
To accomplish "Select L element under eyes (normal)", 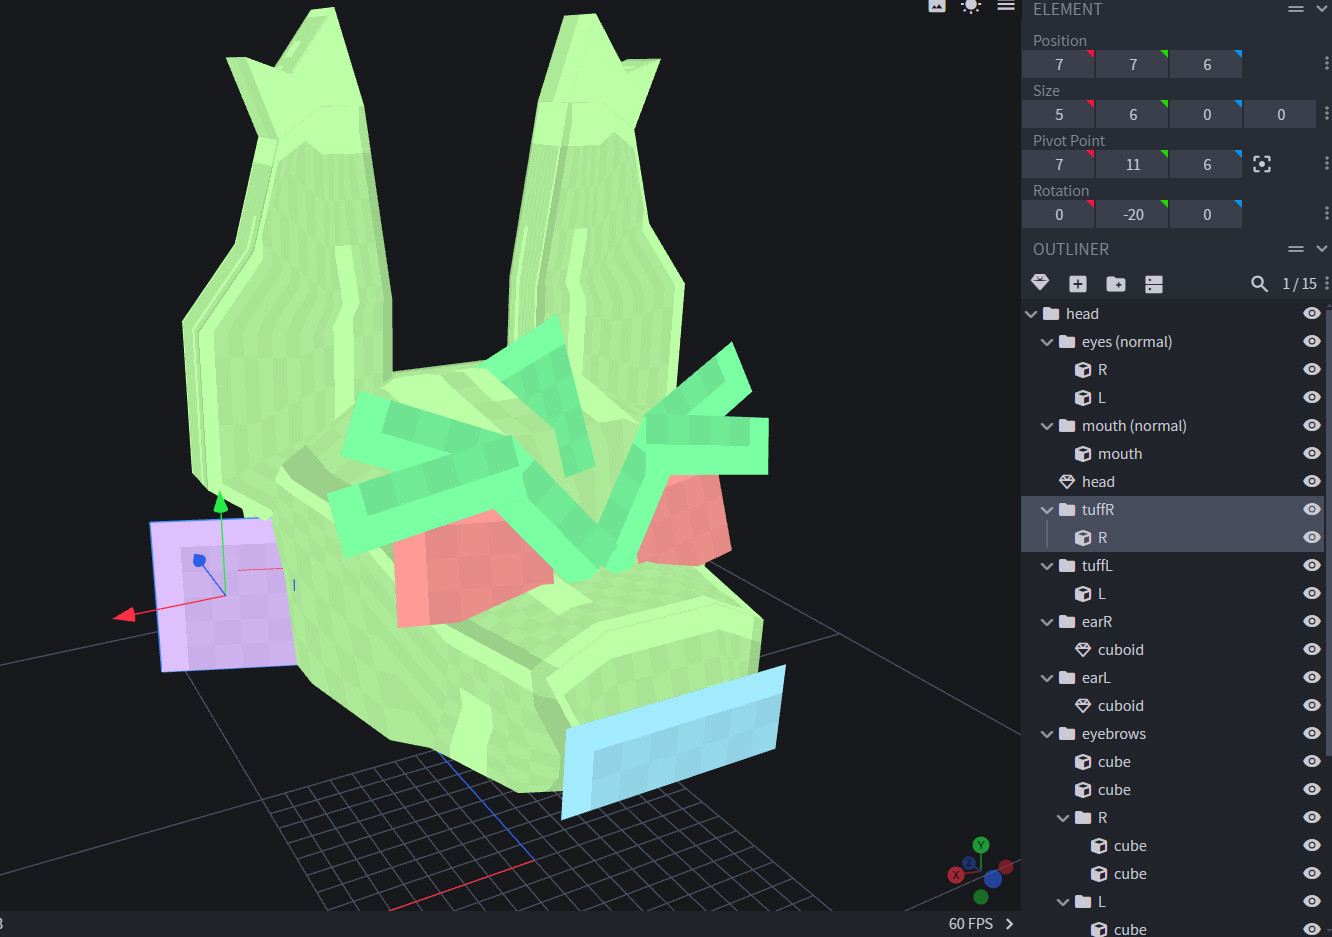I will click(x=1172, y=398).
